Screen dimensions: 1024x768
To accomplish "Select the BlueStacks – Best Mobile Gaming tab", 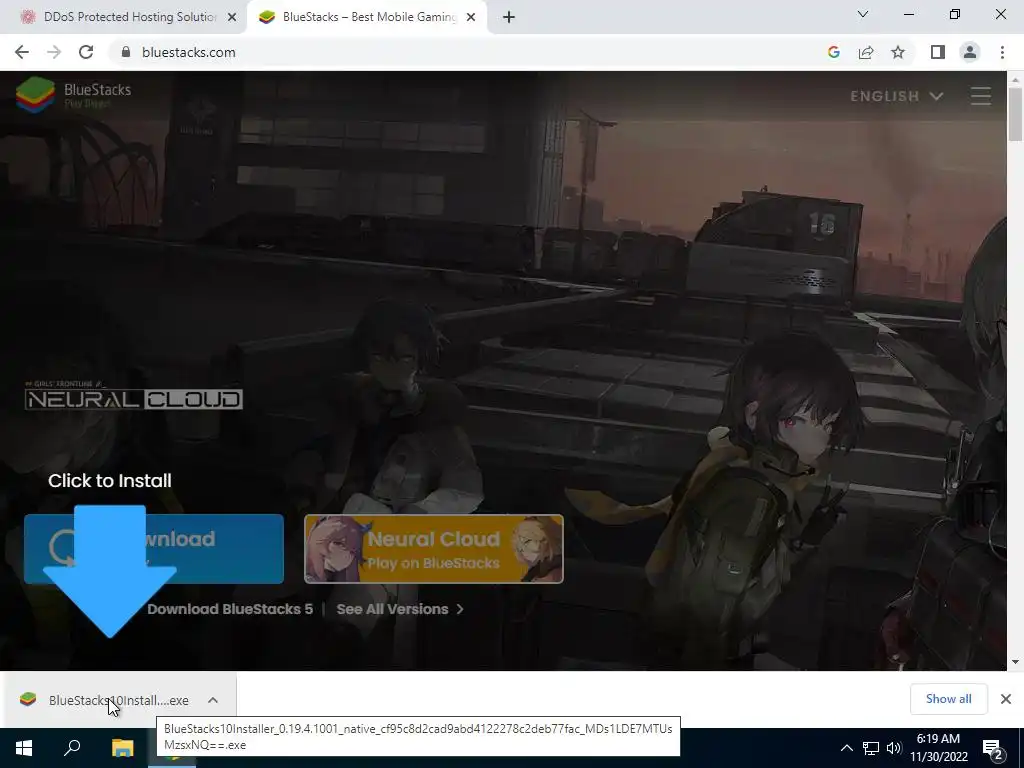I will coord(368,17).
